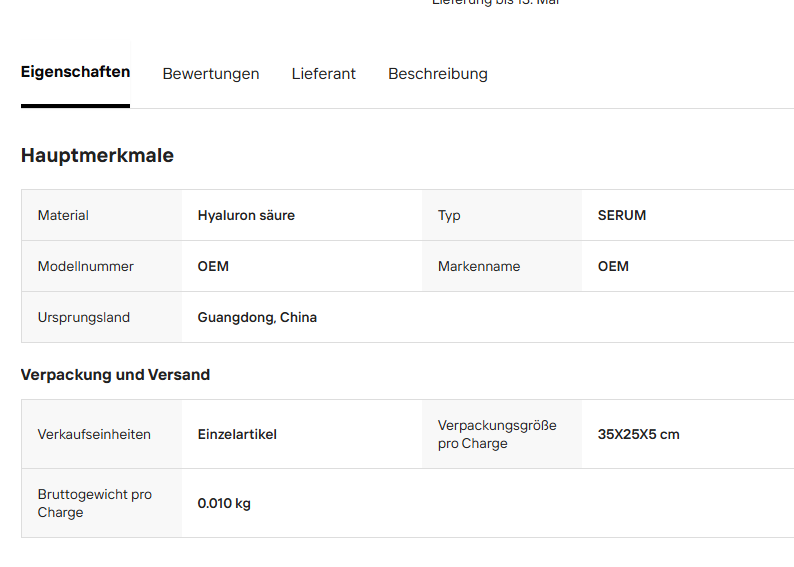Click the Hauptmerkmale heading
The image size is (794, 567).
pyautogui.click(x=97, y=155)
